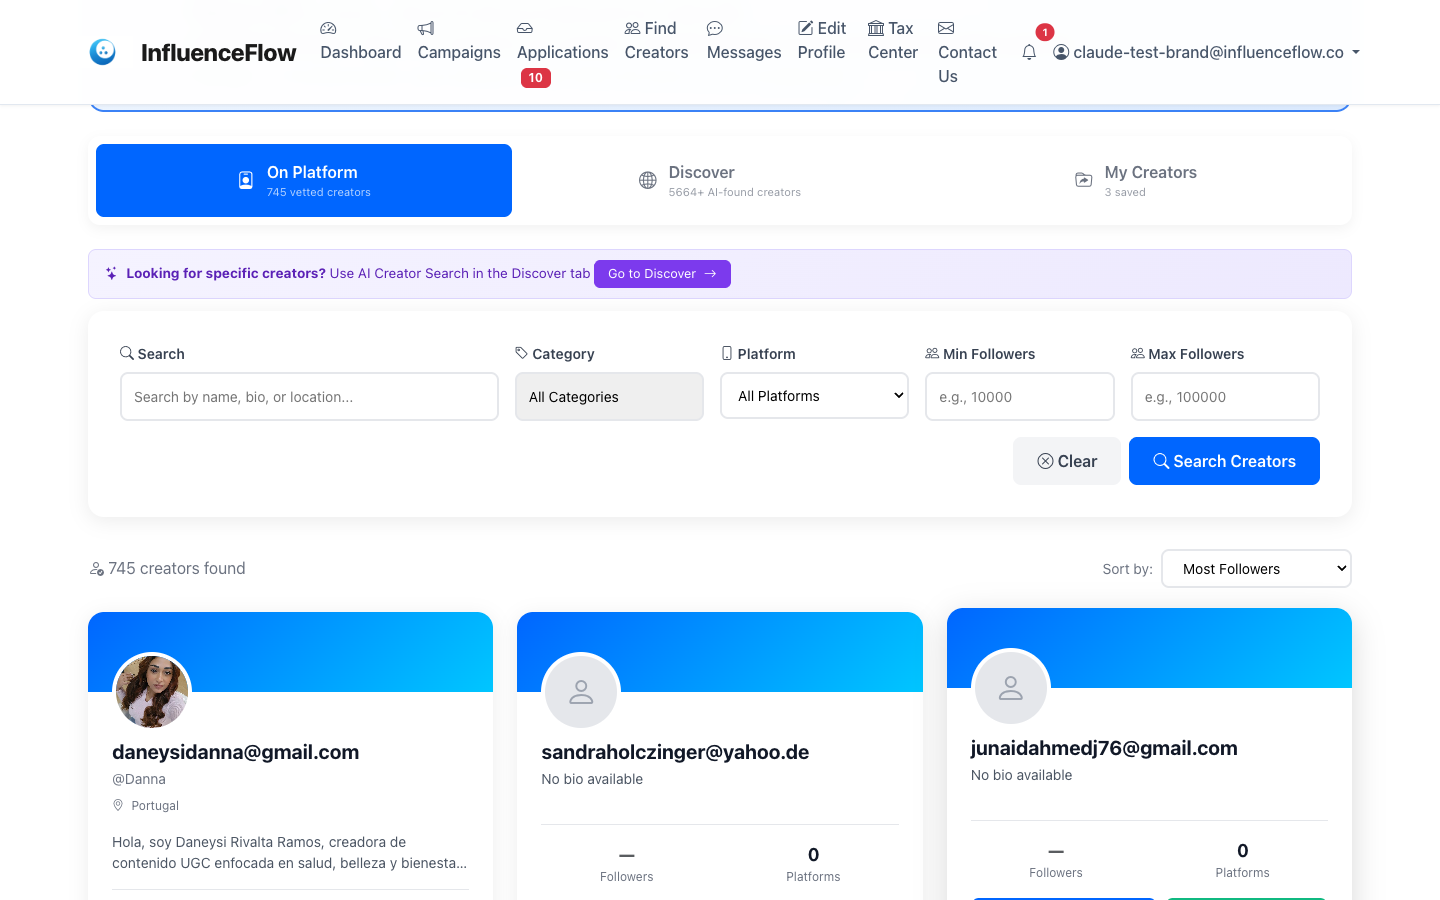Click the Go to Discover button
Image resolution: width=1440 pixels, height=900 pixels.
point(662,274)
